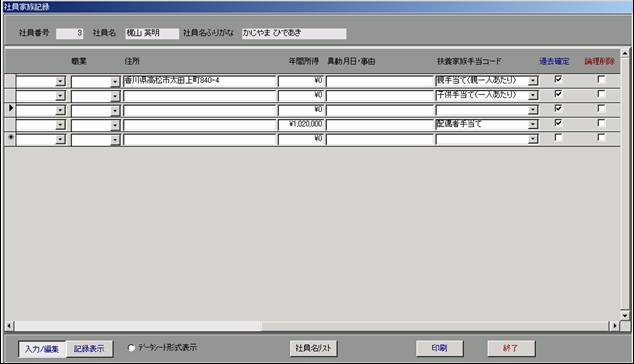The image size is (634, 364).
Task: Select the データシート形式表示 radio option
Action: click(131, 348)
